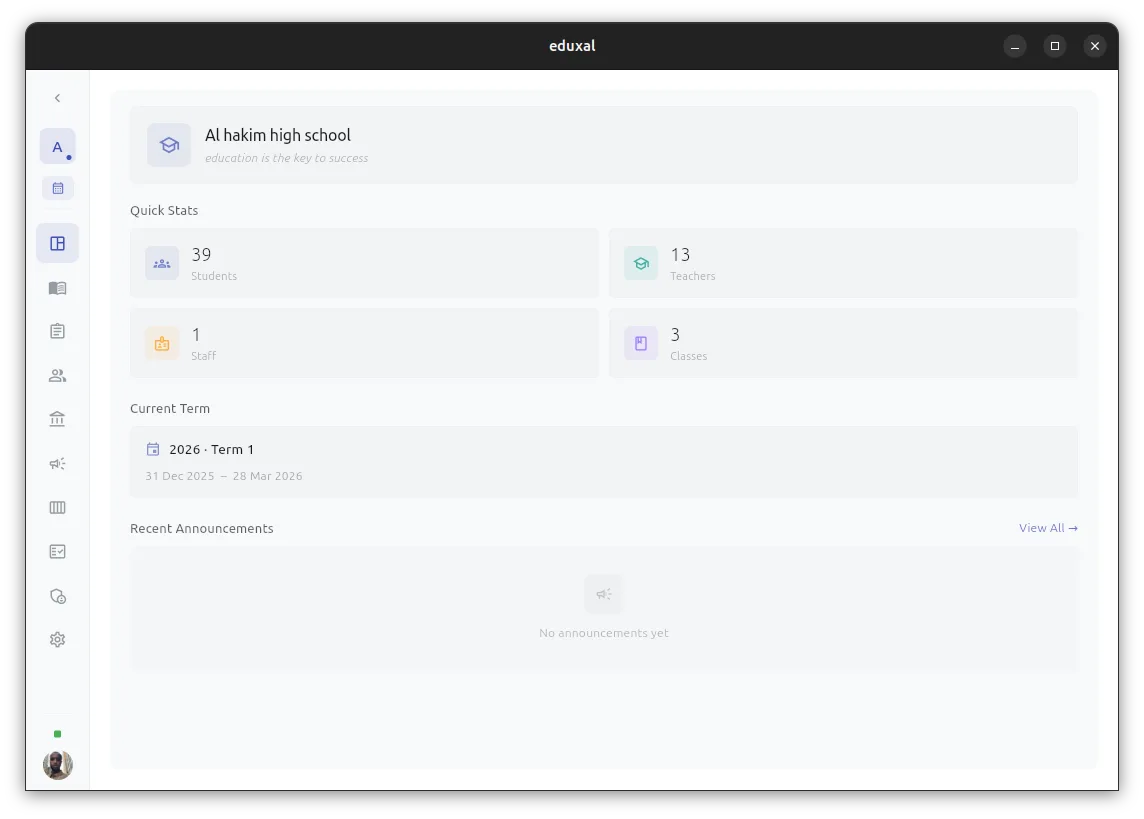Select the institution building icon
The image size is (1144, 819).
point(57,419)
